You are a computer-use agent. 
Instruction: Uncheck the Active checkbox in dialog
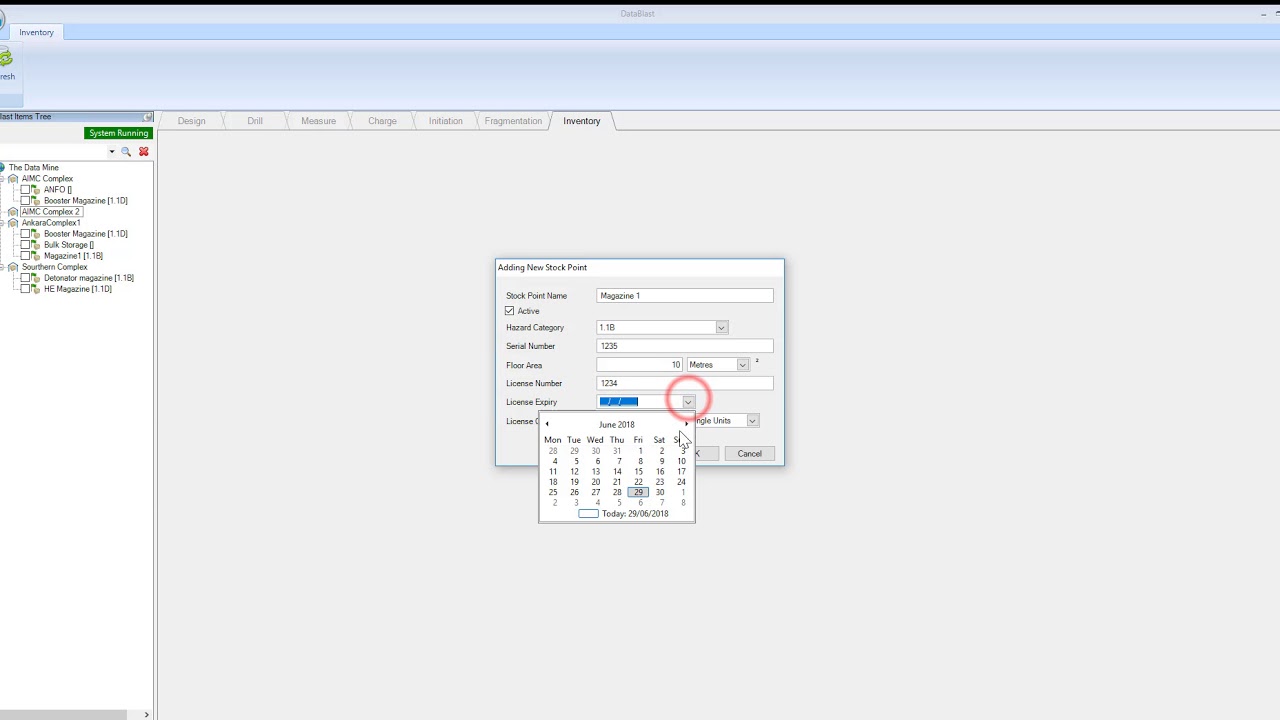(510, 311)
